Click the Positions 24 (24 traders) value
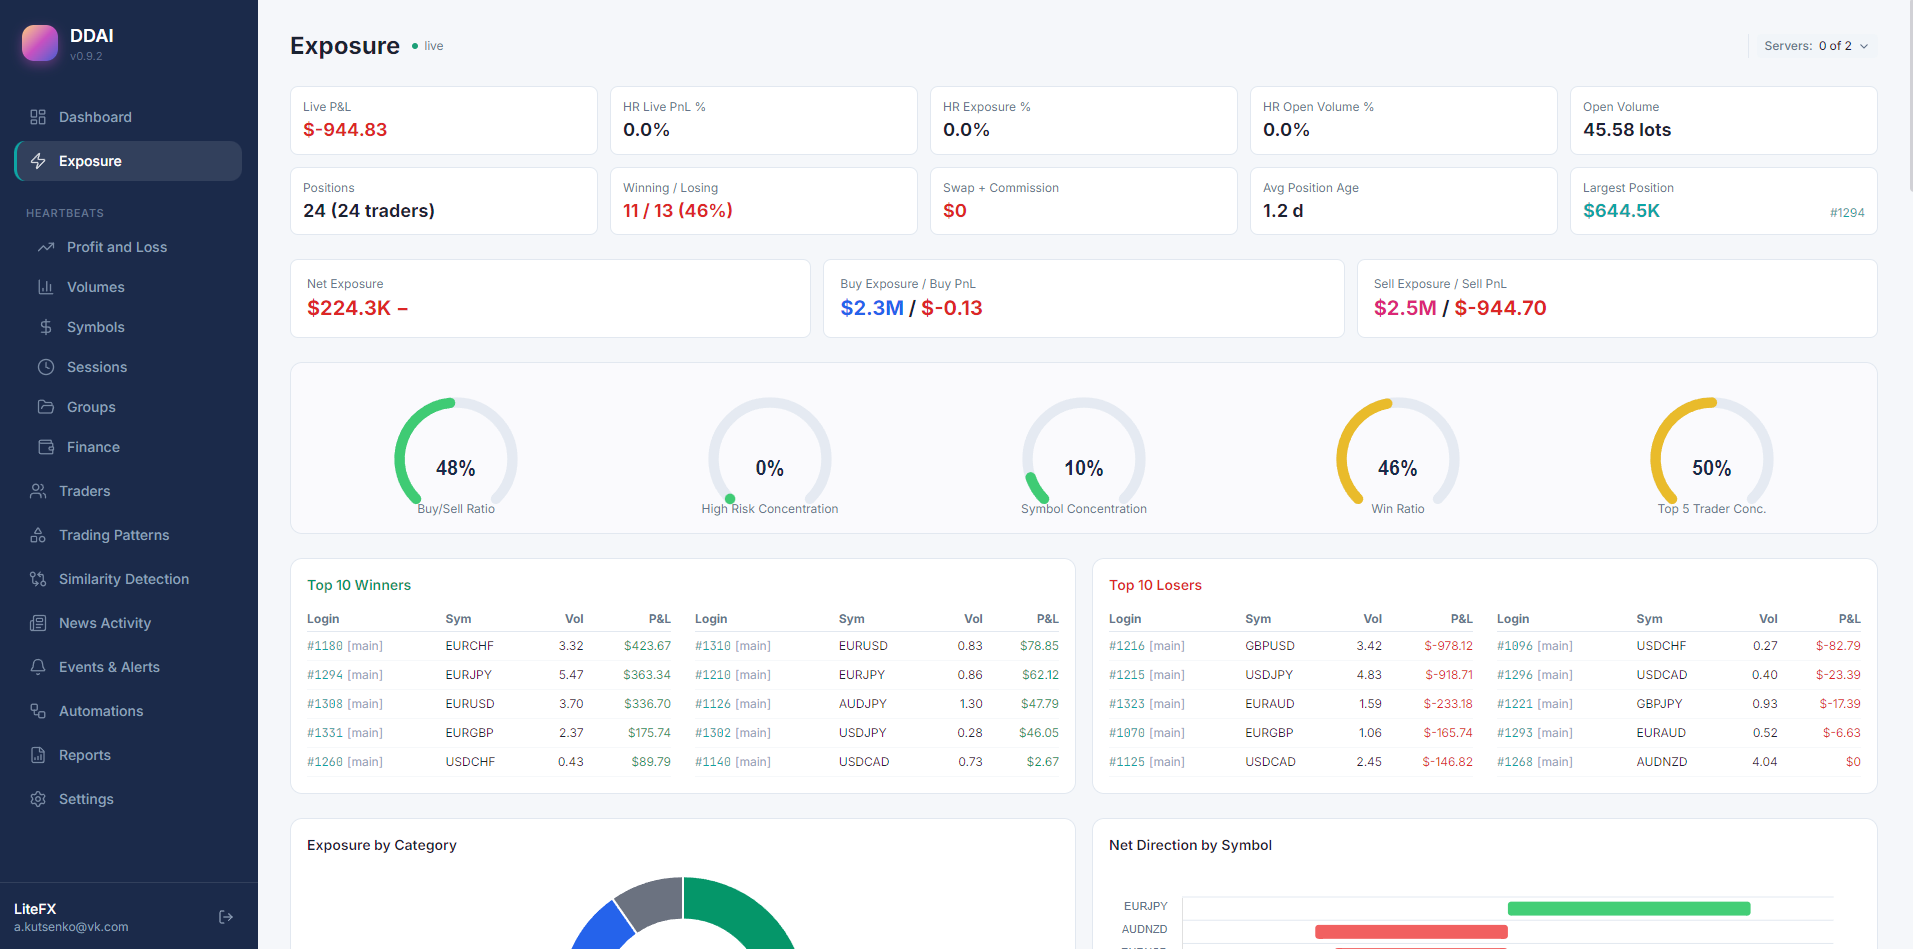 pyautogui.click(x=369, y=211)
